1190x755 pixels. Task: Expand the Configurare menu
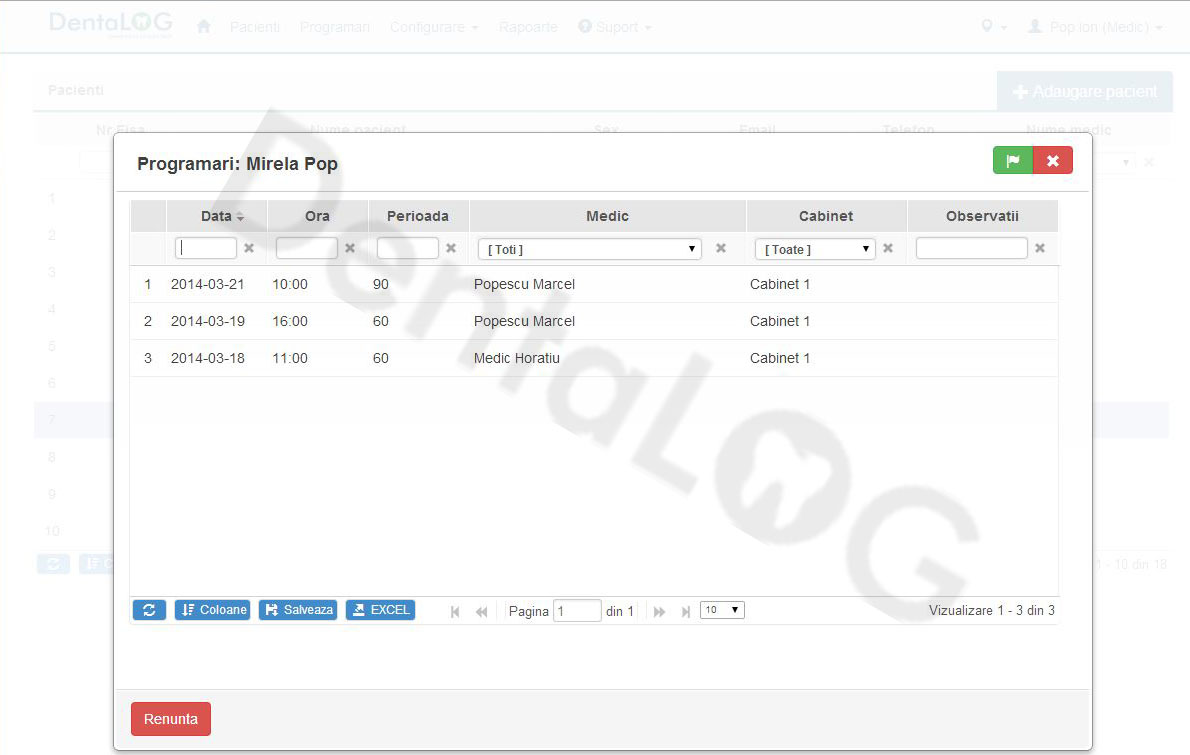(x=434, y=27)
